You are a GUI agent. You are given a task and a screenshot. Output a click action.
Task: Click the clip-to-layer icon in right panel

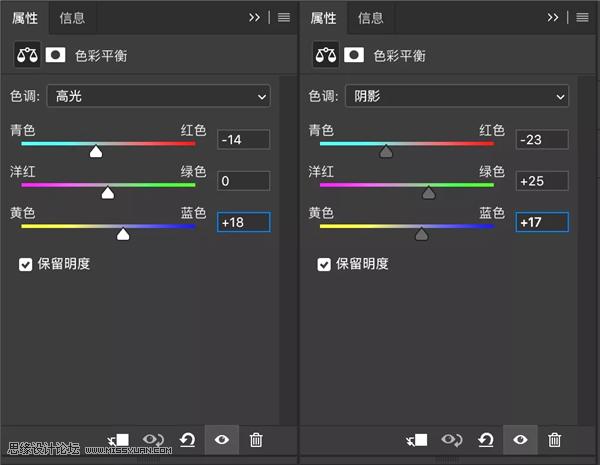pyautogui.click(x=418, y=440)
